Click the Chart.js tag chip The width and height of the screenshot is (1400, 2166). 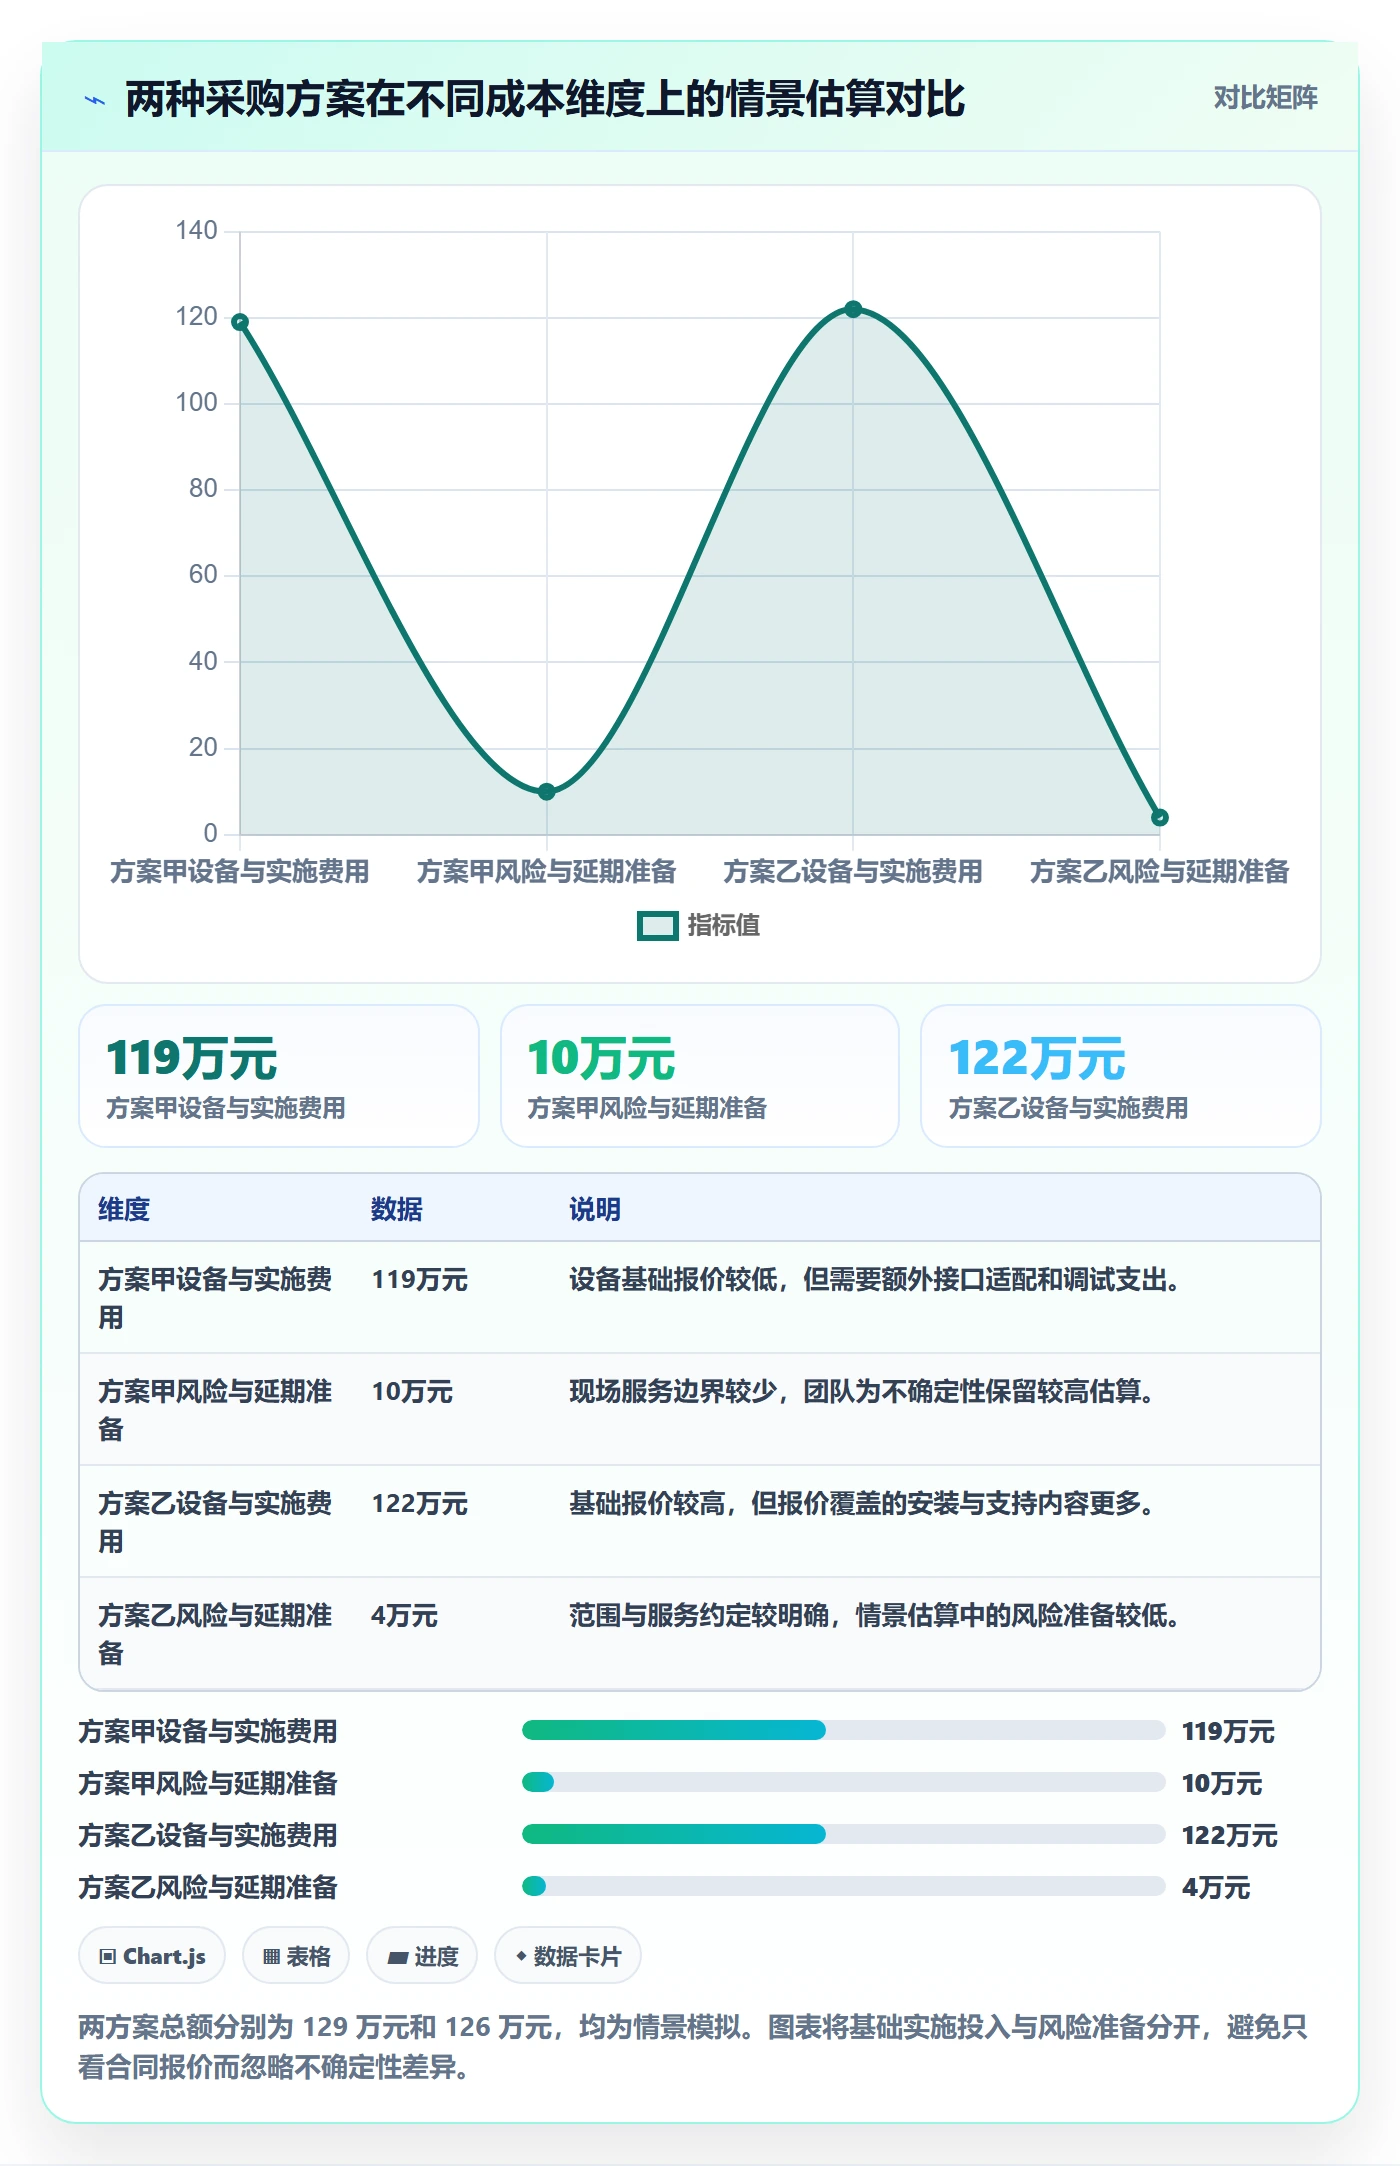pos(152,1956)
